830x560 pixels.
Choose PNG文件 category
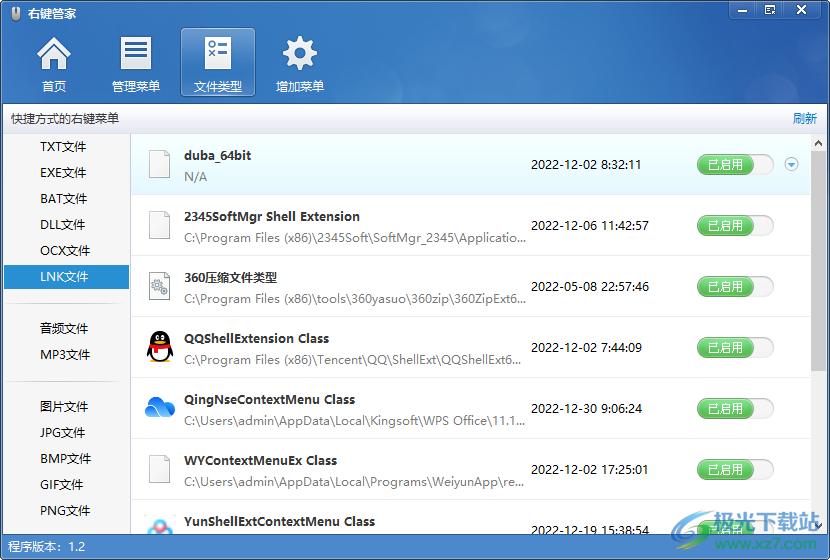click(67, 510)
